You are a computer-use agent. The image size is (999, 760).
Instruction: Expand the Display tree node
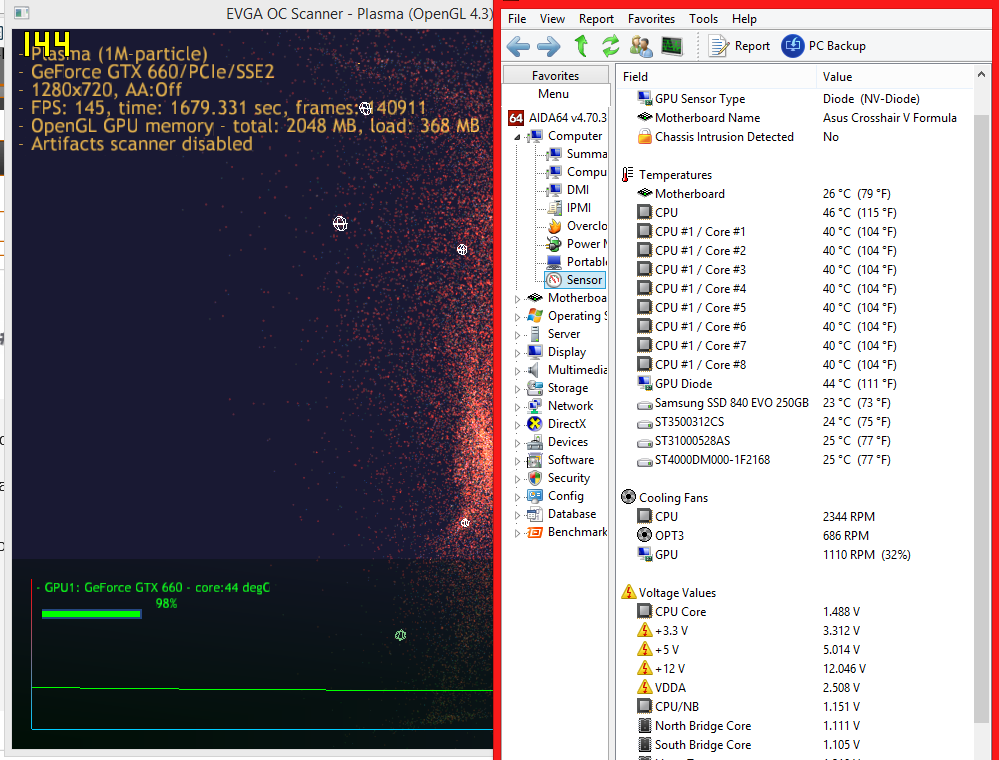[517, 352]
